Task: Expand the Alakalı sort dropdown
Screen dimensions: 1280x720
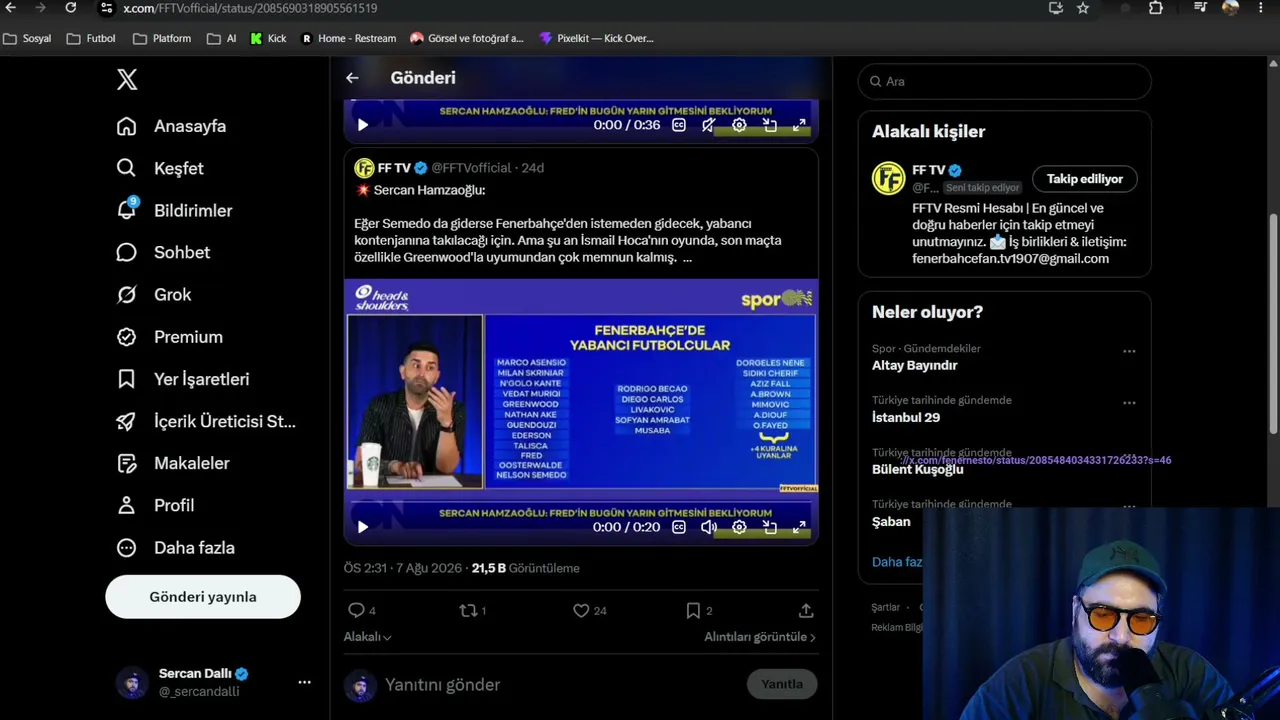Action: pos(368,637)
